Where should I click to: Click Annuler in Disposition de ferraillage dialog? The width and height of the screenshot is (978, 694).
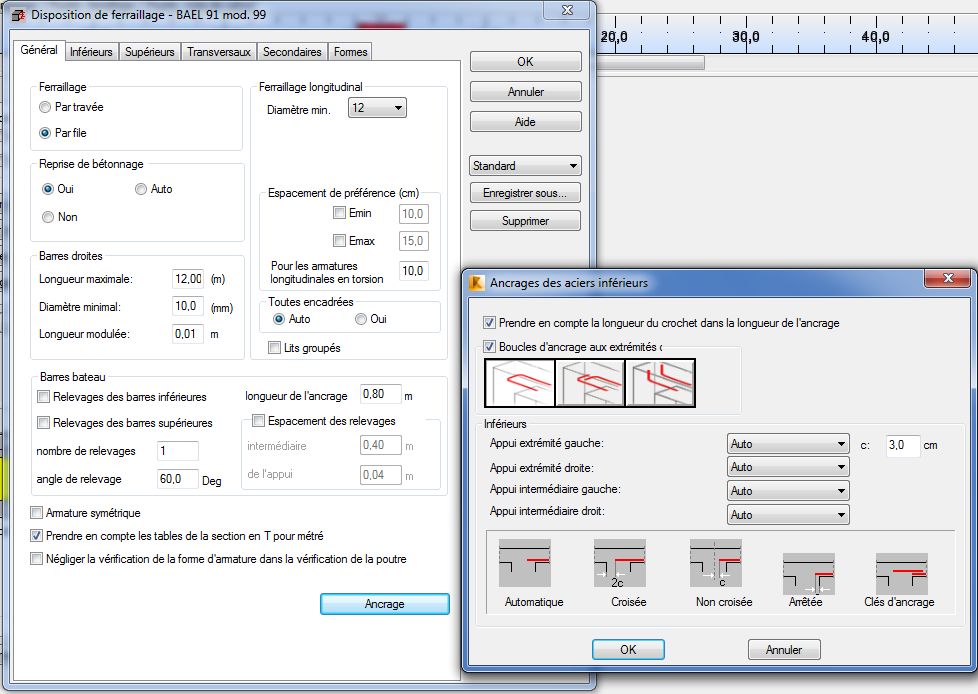point(525,92)
